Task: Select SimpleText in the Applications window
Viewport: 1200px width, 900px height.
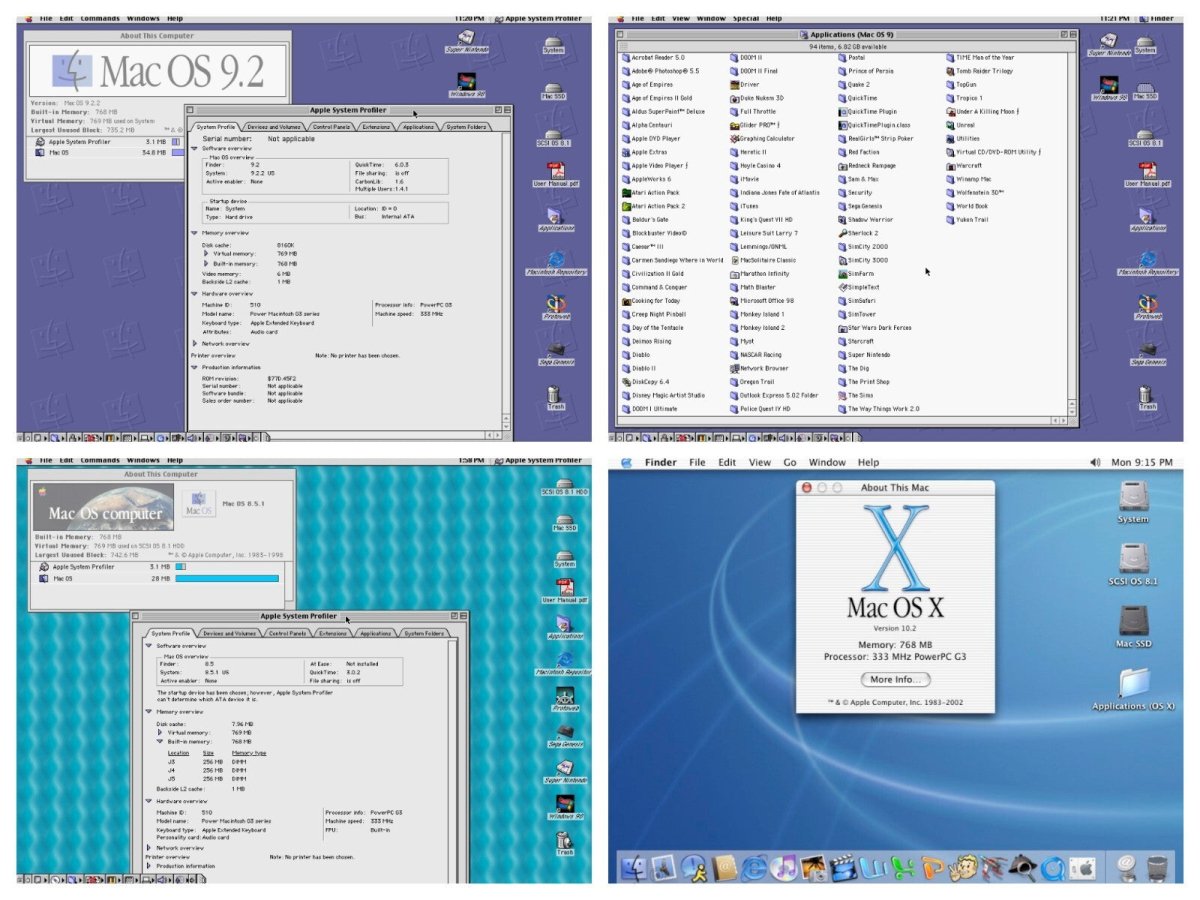Action: 859,287
